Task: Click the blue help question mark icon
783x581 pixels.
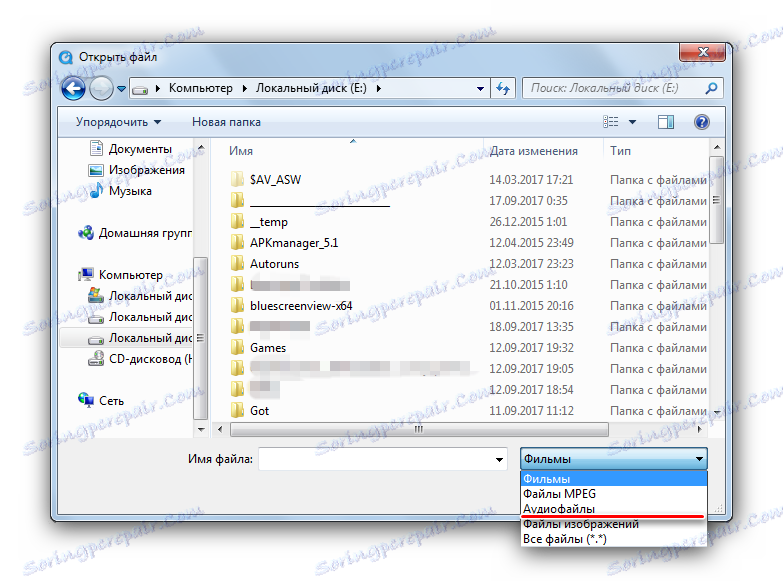Action: [702, 122]
